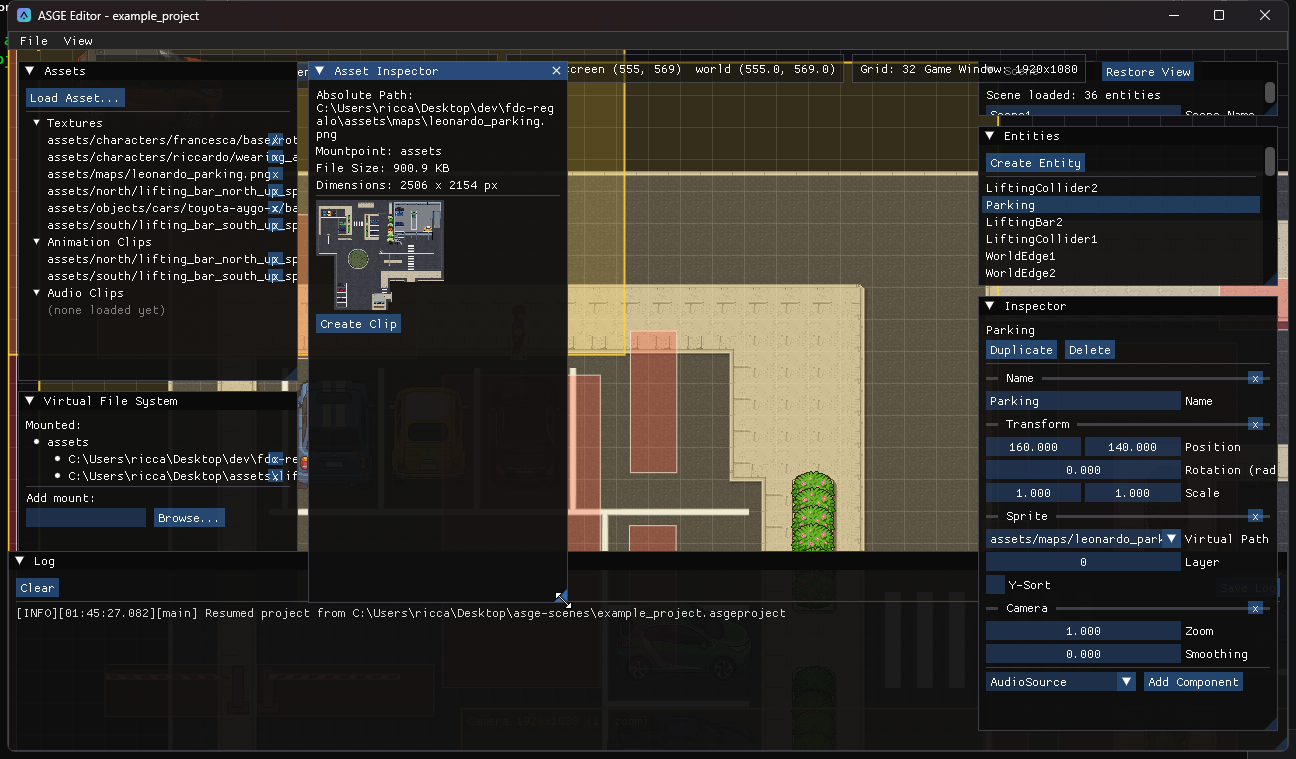Click the Restore View button
This screenshot has height=759, width=1296.
pyautogui.click(x=1148, y=72)
